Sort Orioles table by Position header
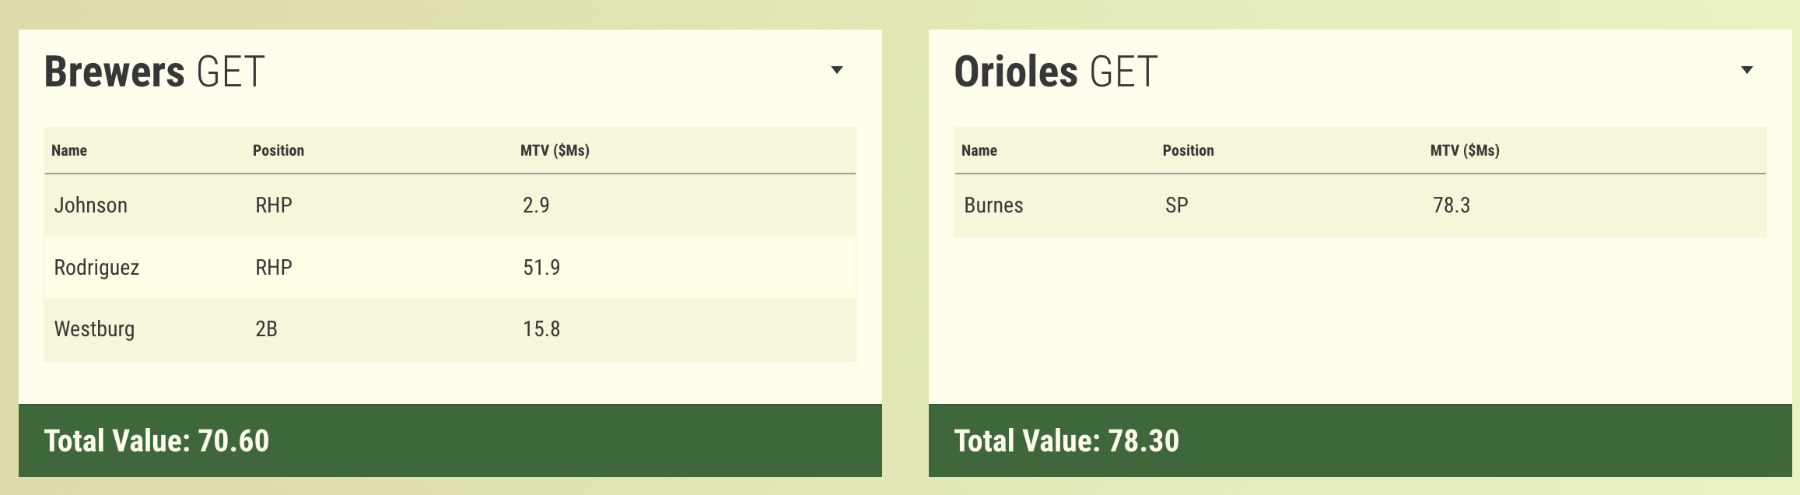The image size is (1800, 495). coord(1188,150)
